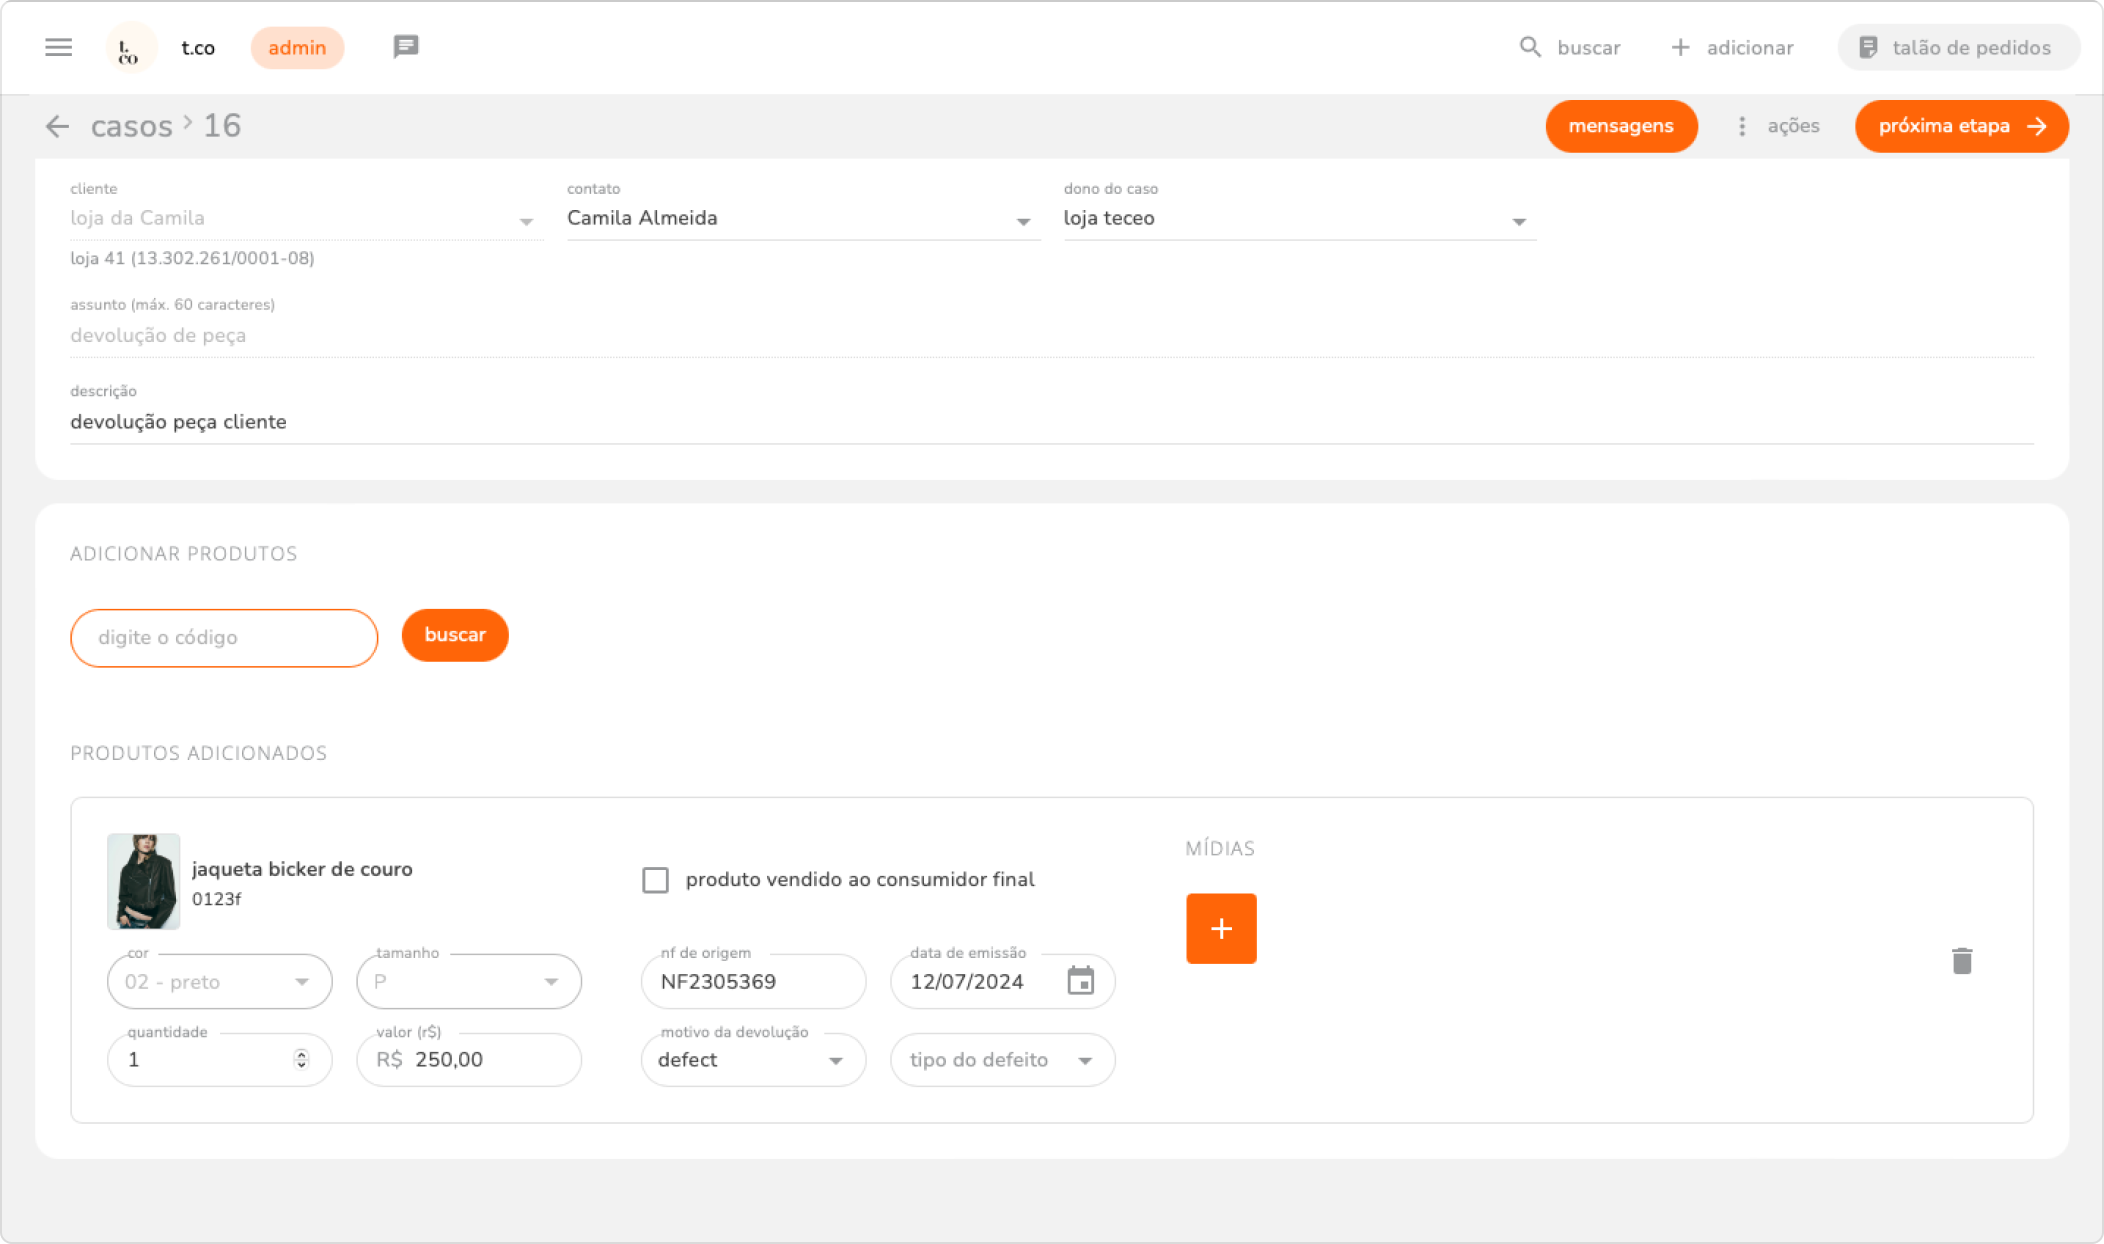
Task: Check produto vendido ao consumidor final
Action: (655, 880)
